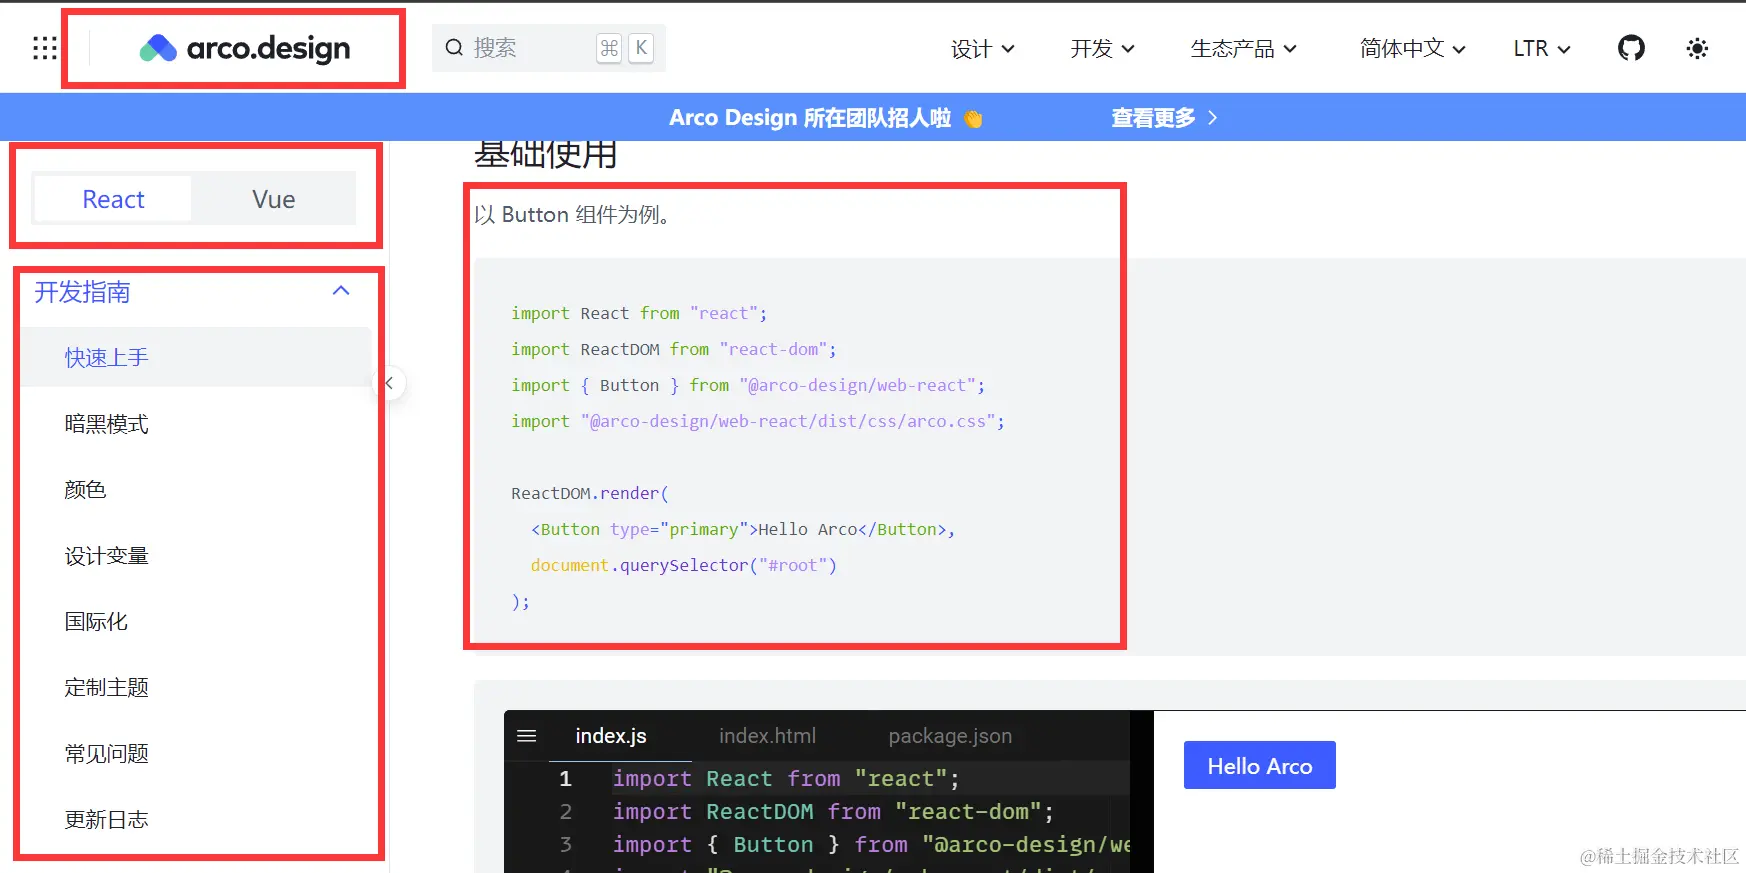Image resolution: width=1746 pixels, height=873 pixels.
Task: Open the 设计 dropdown menu
Action: (983, 48)
